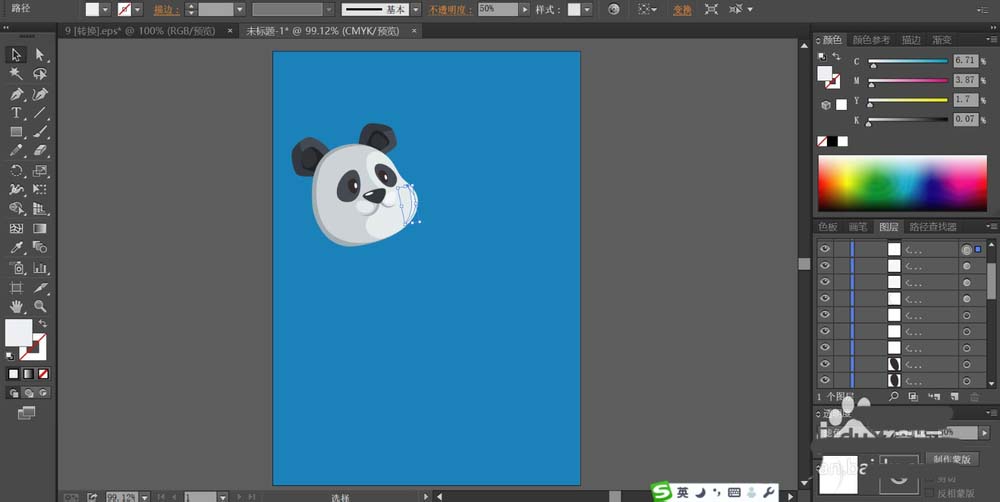Select the Direct Selection tool
Image resolution: width=1000 pixels, height=502 pixels.
(x=40, y=55)
